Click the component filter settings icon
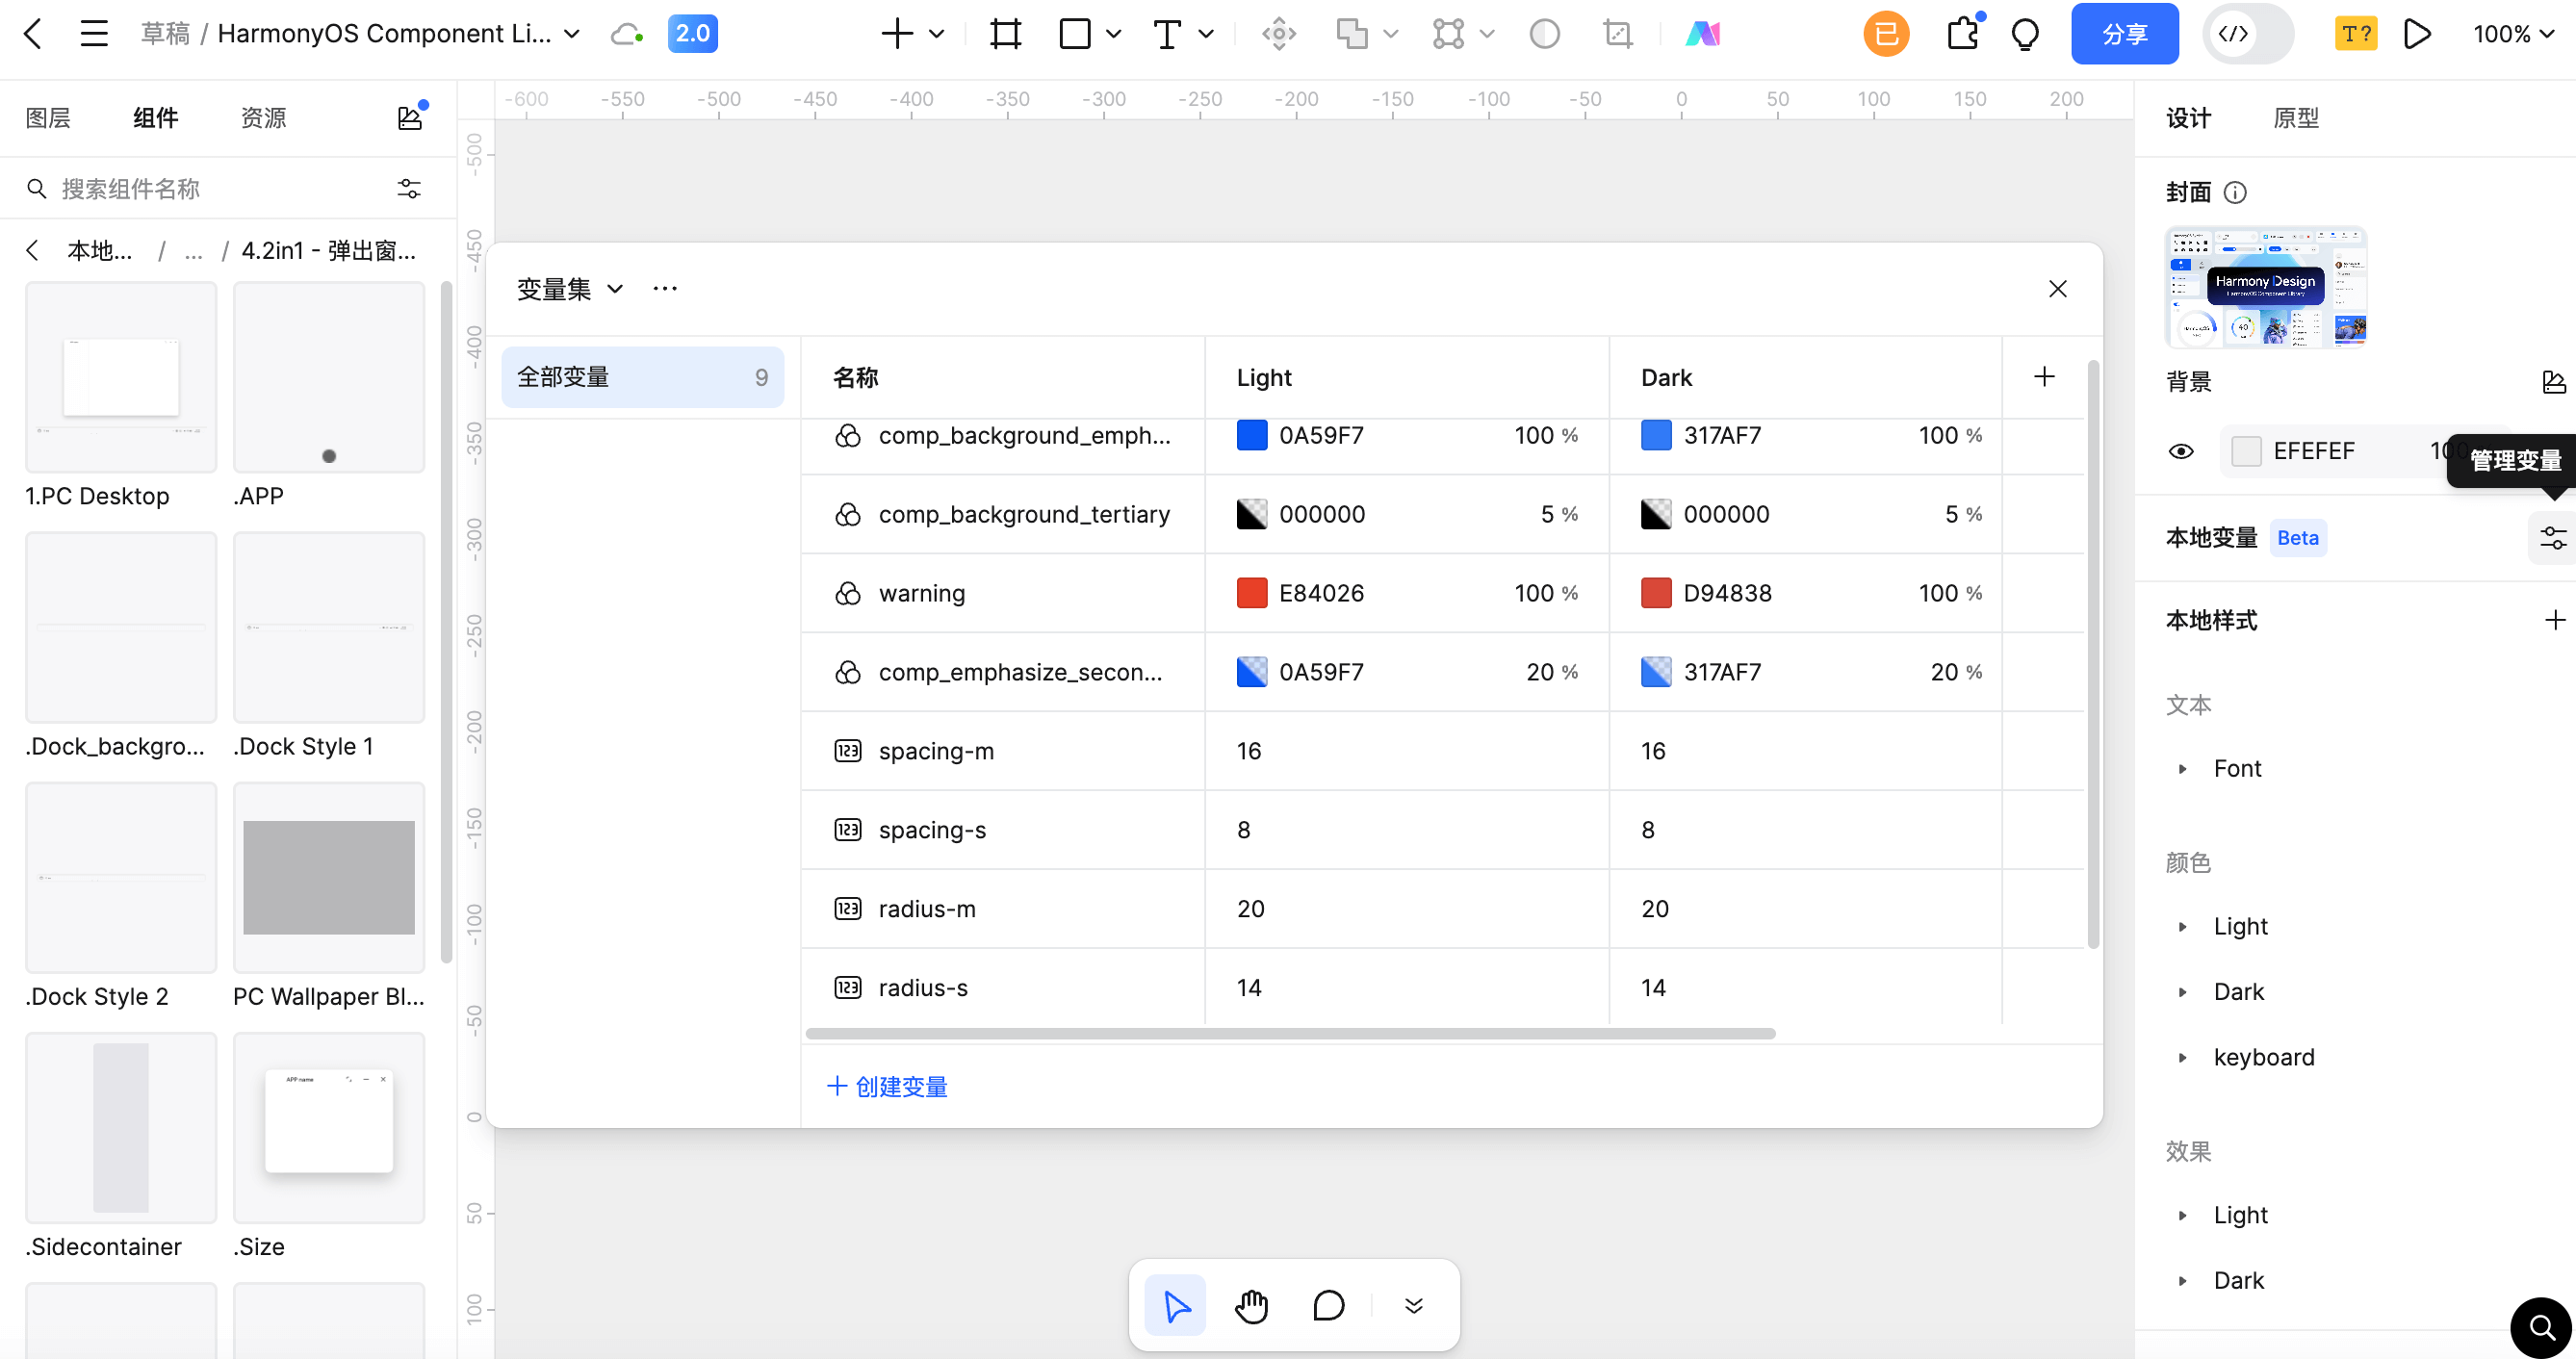Image resolution: width=2576 pixels, height=1359 pixels. point(409,189)
